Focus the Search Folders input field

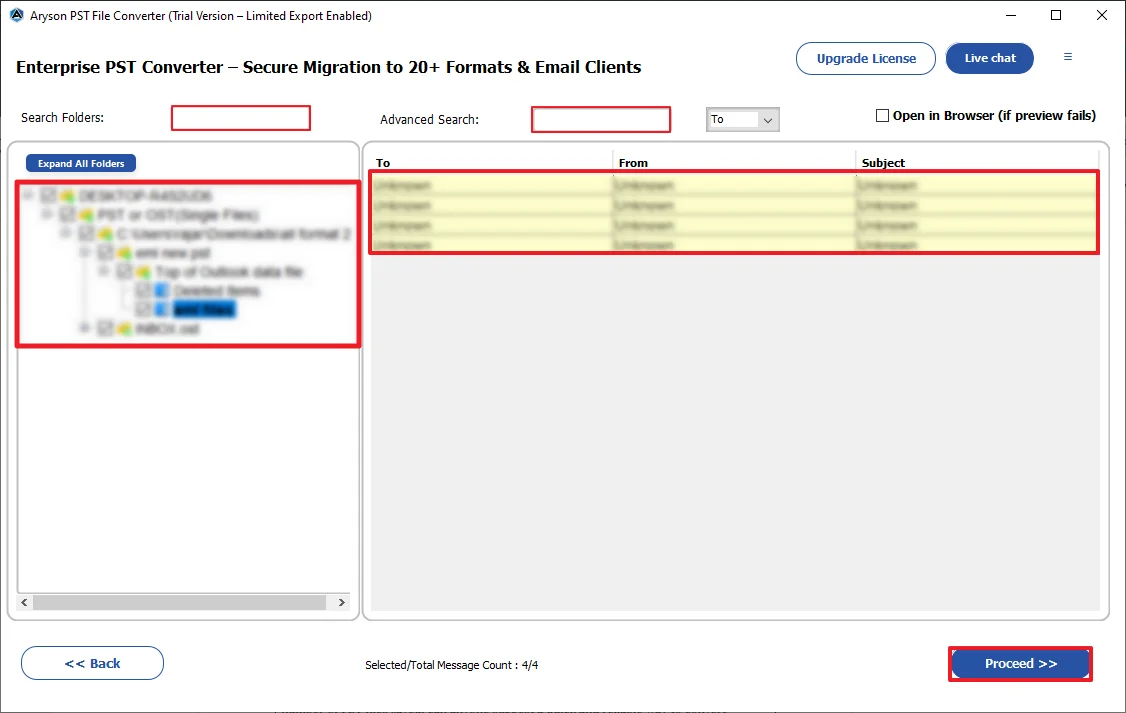click(x=241, y=118)
